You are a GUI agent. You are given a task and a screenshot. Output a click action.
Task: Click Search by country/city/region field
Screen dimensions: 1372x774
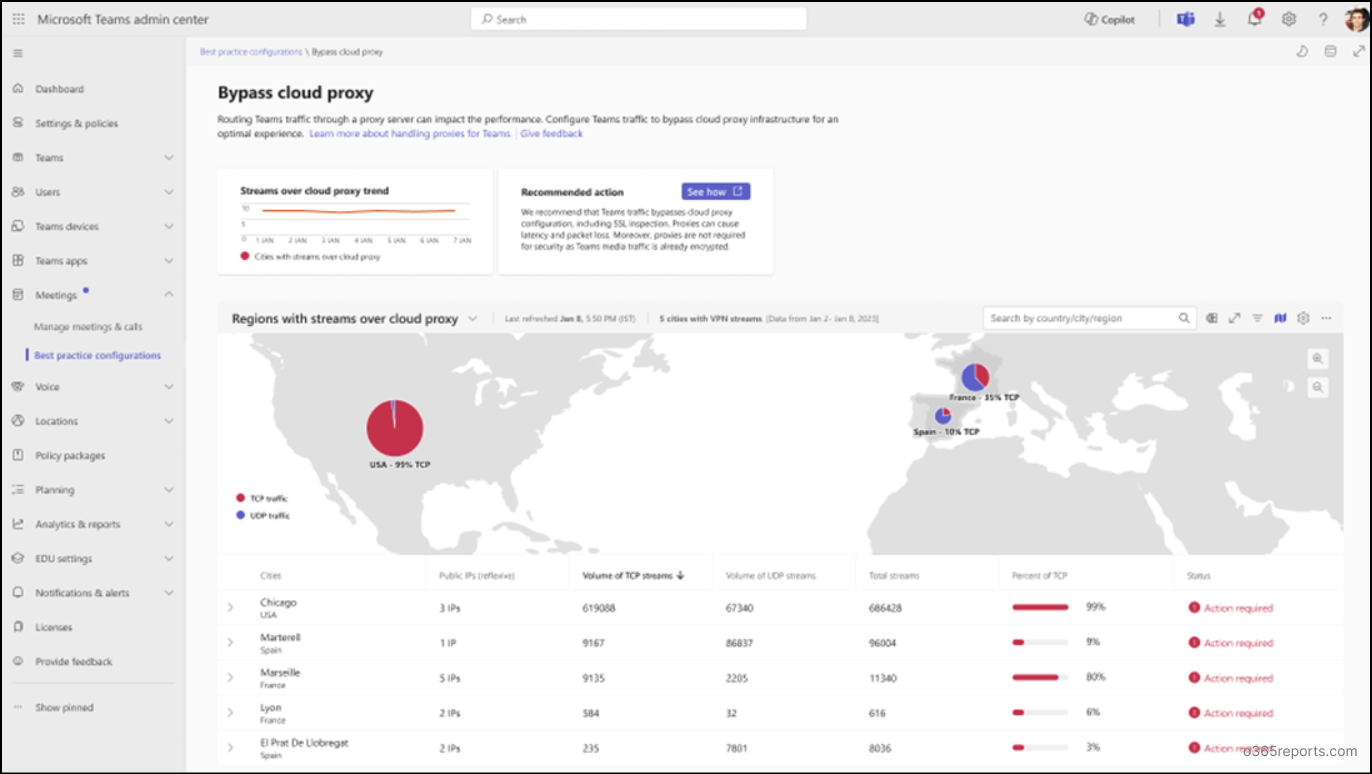(x=1089, y=318)
